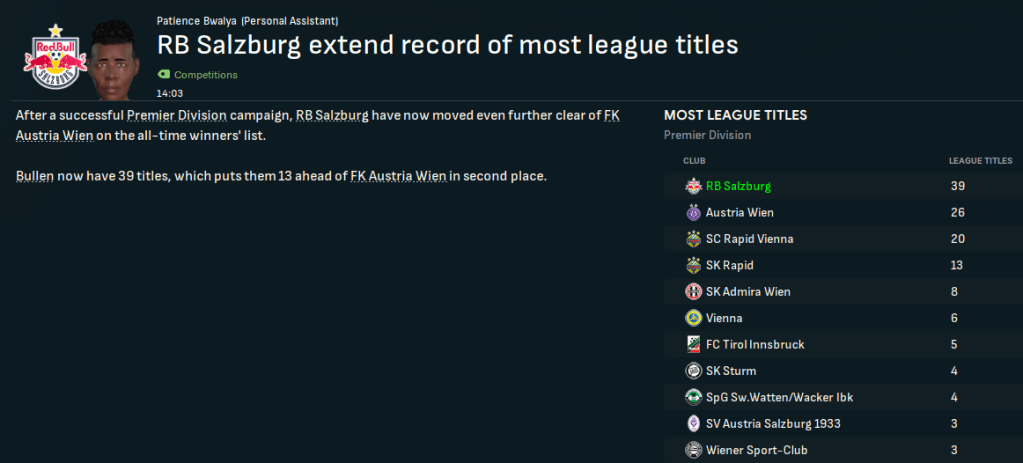Image resolution: width=1023 pixels, height=463 pixels.
Task: Sort by the League Titles column header
Action: [x=980, y=160]
